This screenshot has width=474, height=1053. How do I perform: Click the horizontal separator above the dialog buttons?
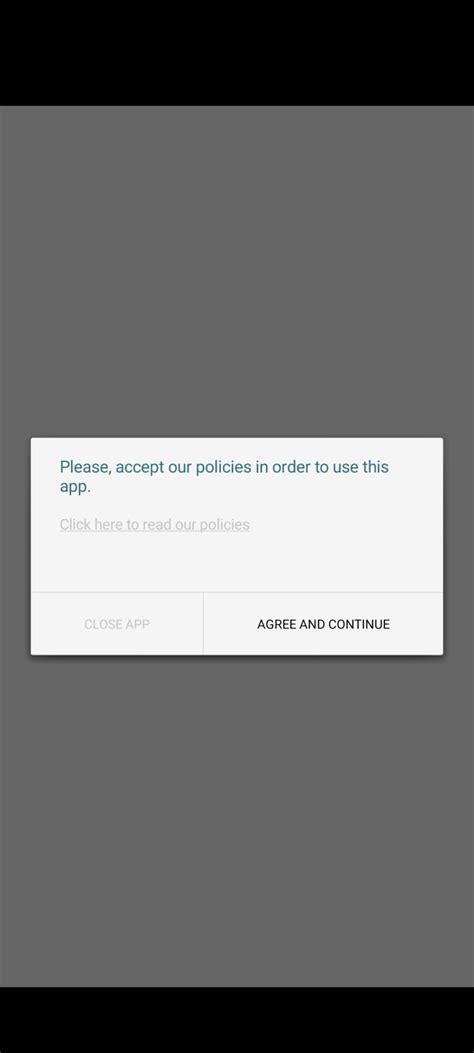pos(237,592)
